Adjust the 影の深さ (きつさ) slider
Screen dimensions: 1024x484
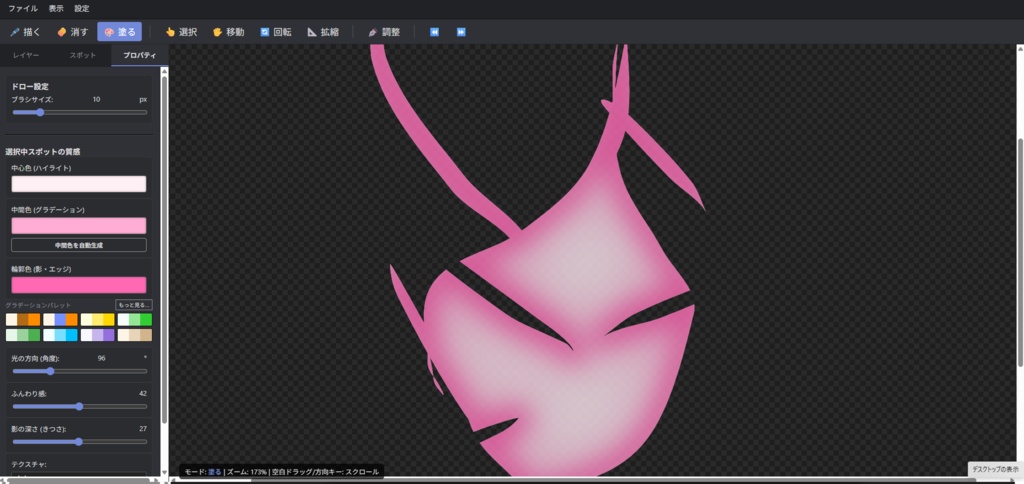point(80,442)
